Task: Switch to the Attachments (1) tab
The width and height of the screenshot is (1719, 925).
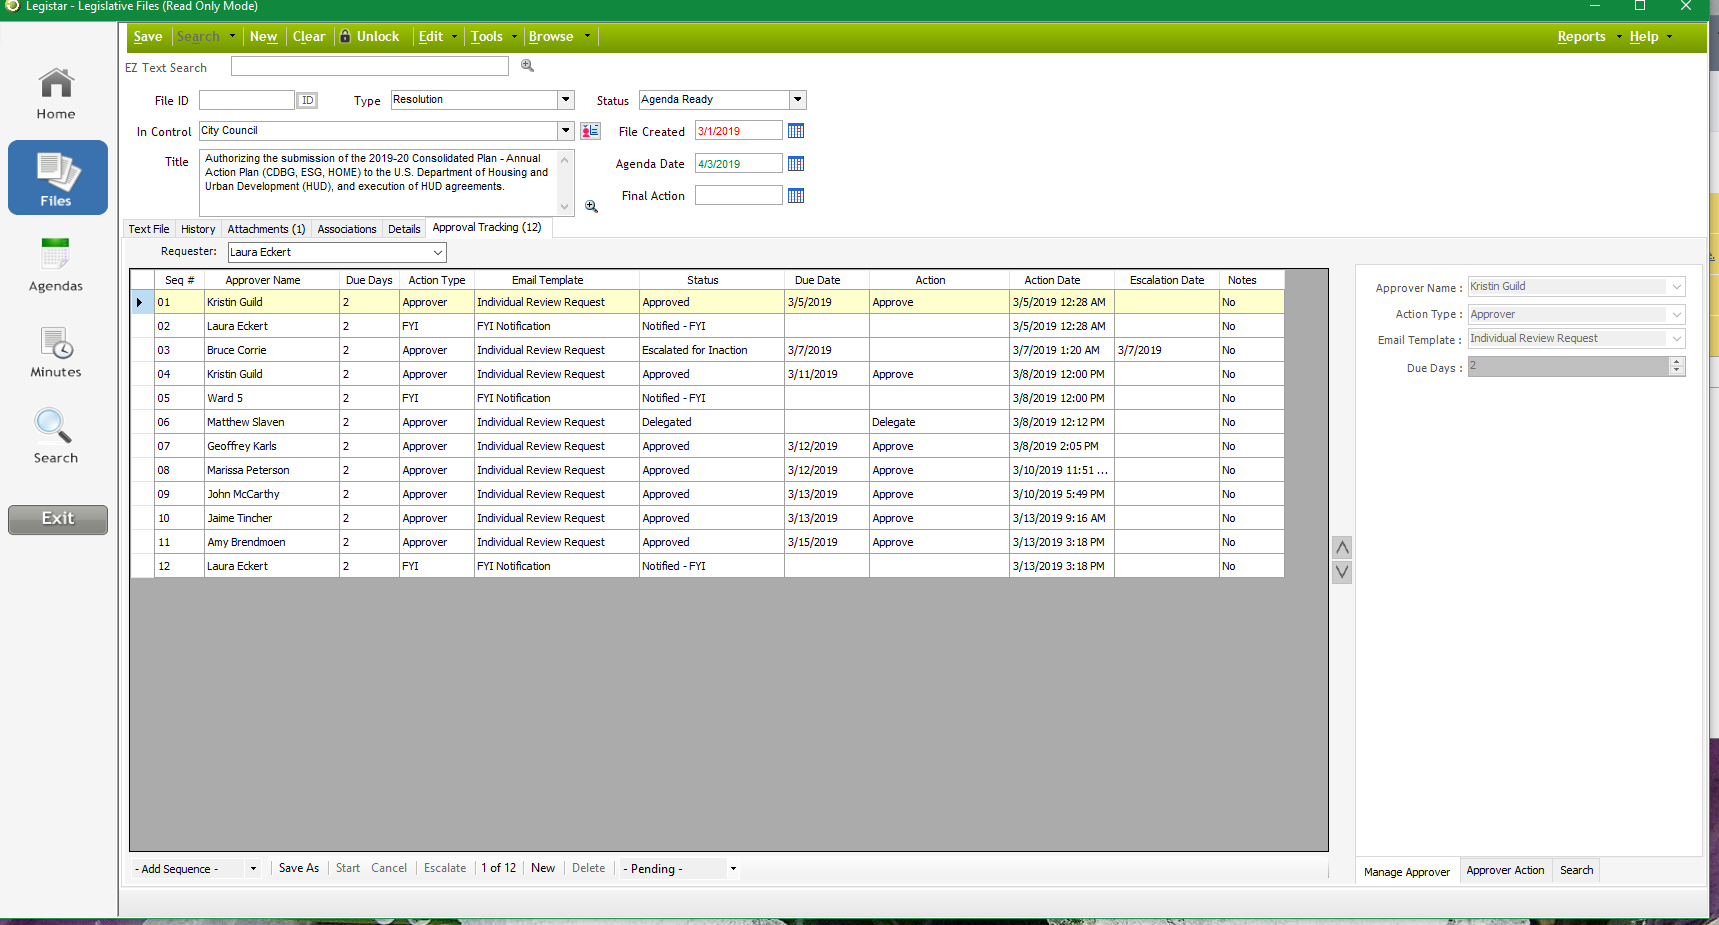Action: 266,229
